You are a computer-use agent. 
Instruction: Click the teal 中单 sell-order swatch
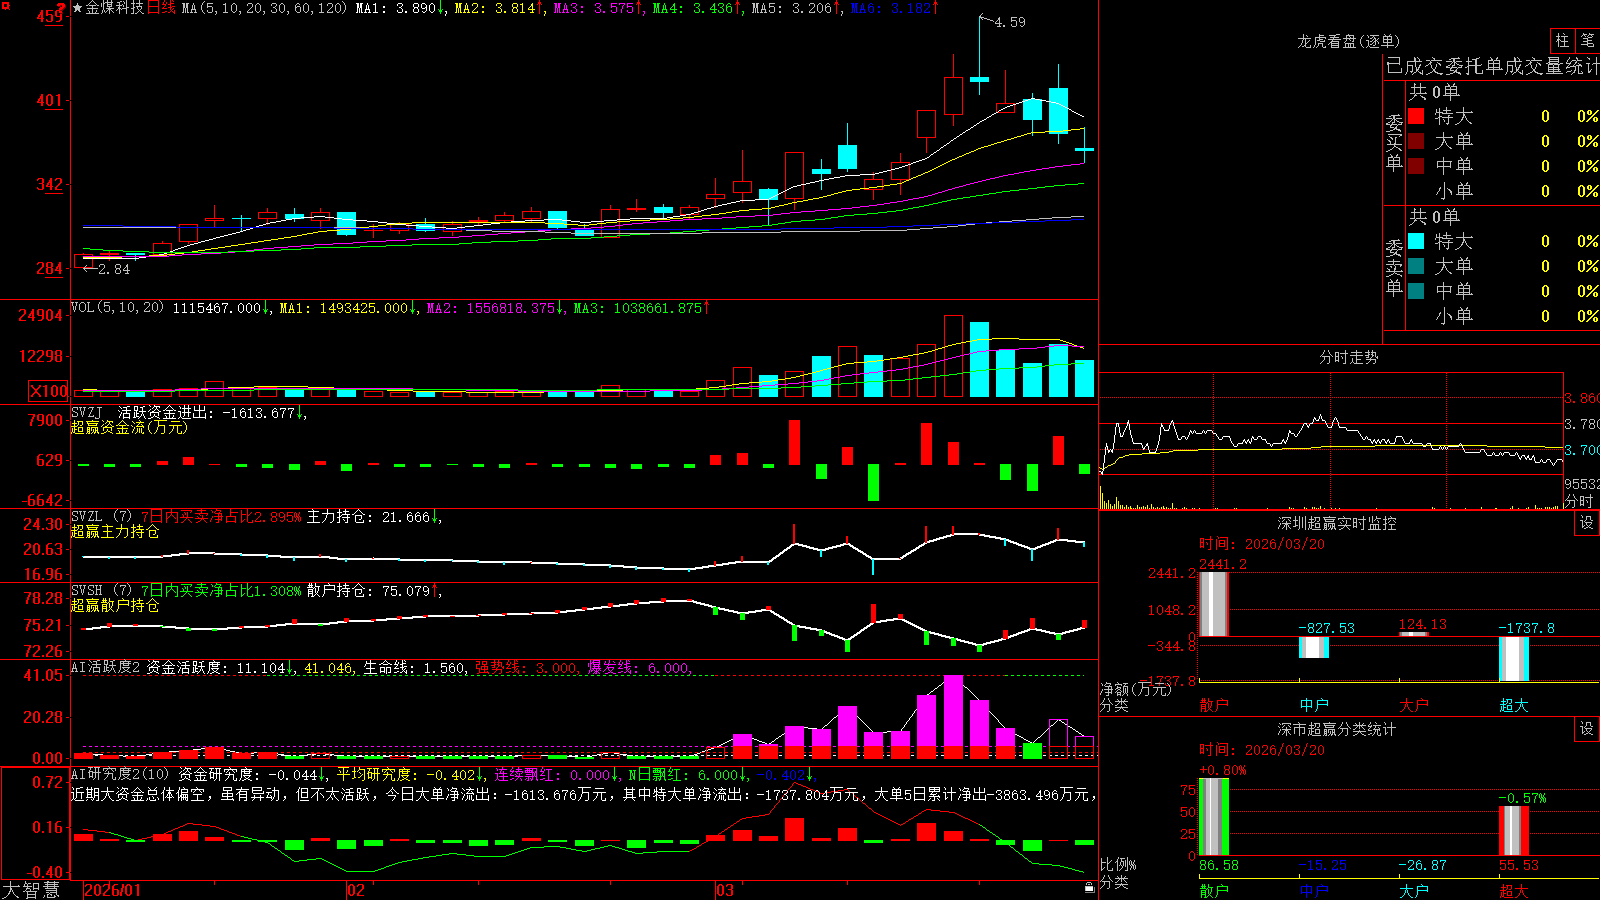(1416, 291)
